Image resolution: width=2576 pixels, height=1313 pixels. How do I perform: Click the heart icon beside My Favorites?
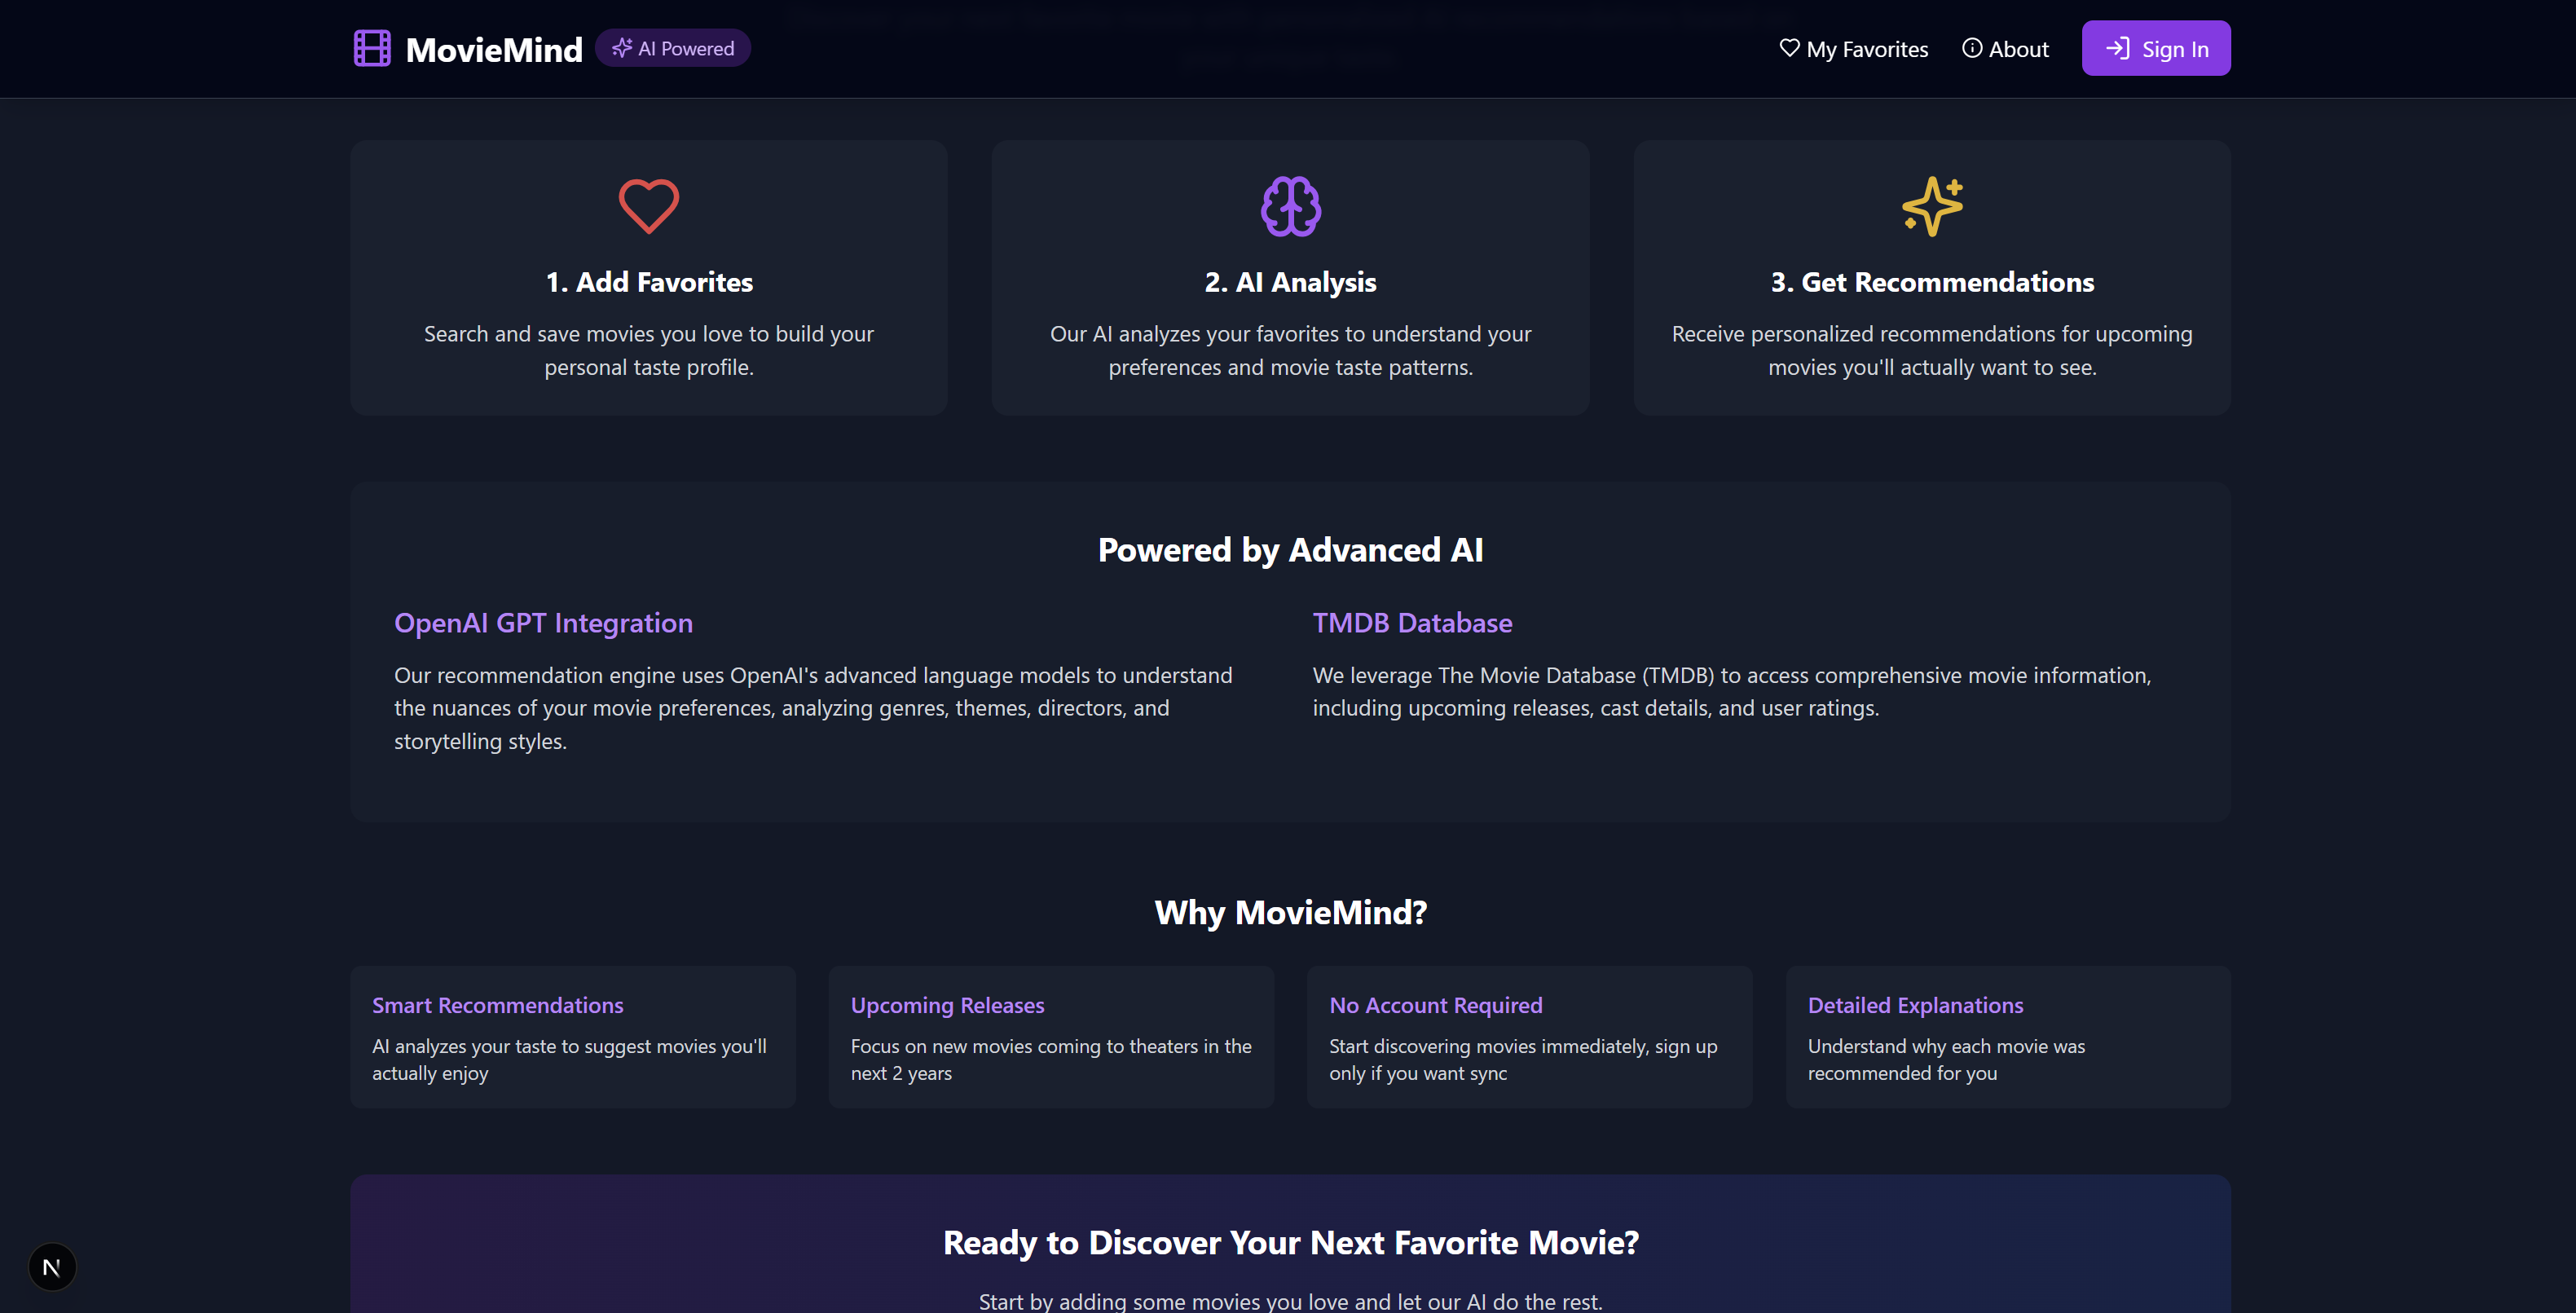click(1789, 48)
